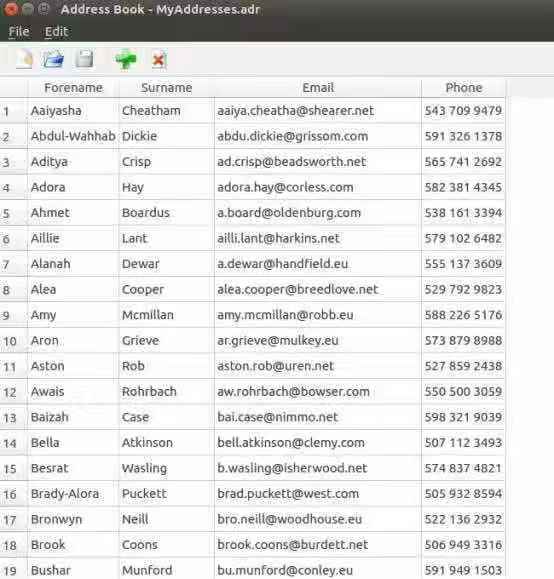Click email aw.rohrbach@bowser.com
Image resolution: width=554 pixels, height=579 pixels.
tap(318, 391)
